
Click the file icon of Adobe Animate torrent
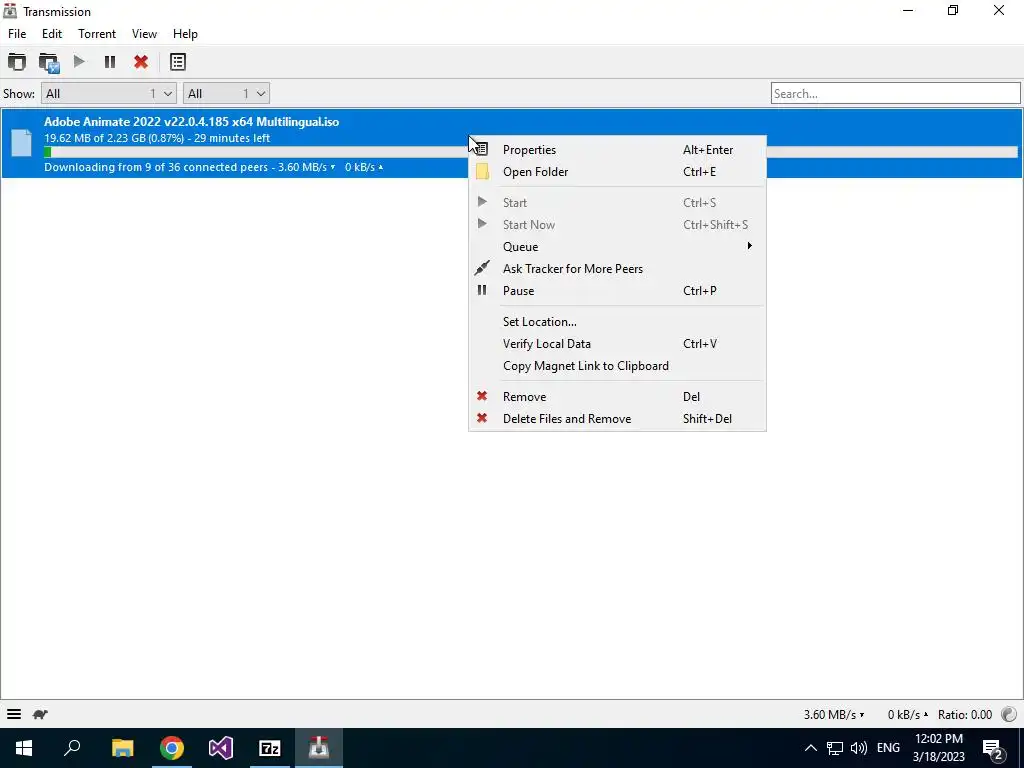click(x=22, y=143)
